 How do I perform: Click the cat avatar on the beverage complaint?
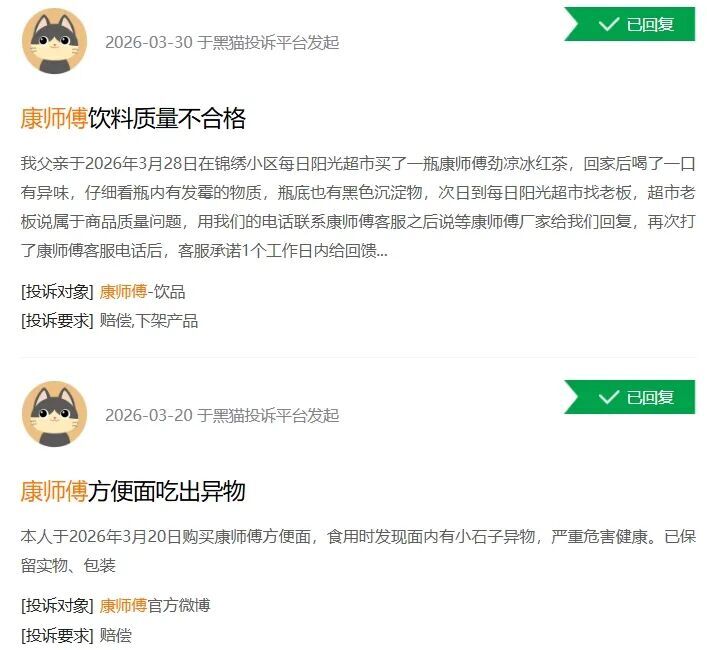coord(55,41)
